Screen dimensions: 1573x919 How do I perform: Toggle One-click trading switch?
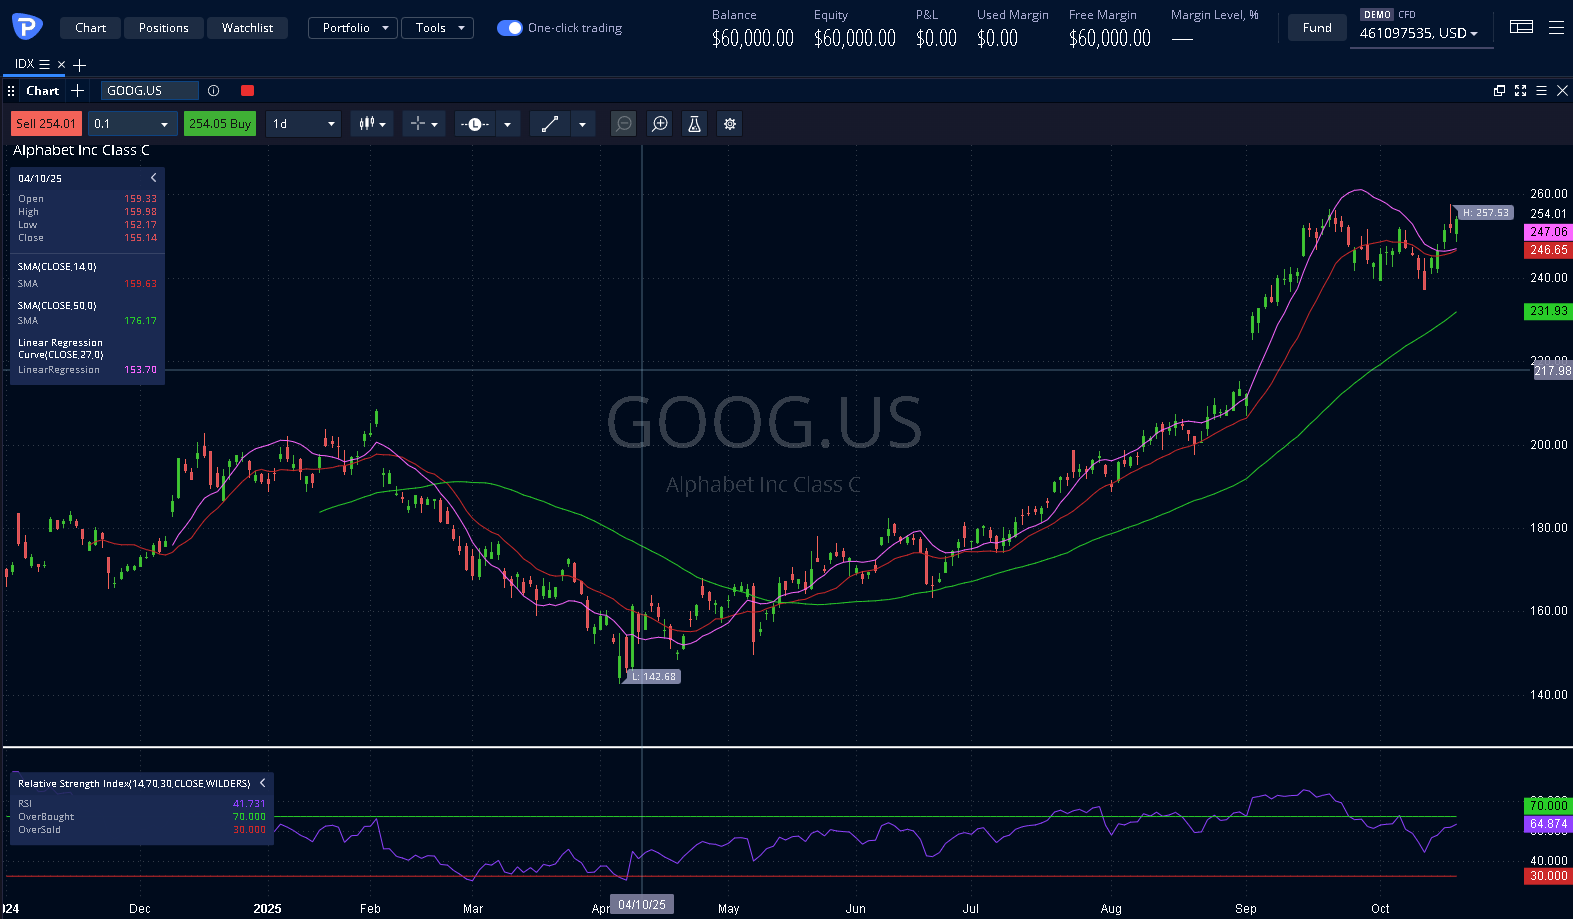click(510, 28)
